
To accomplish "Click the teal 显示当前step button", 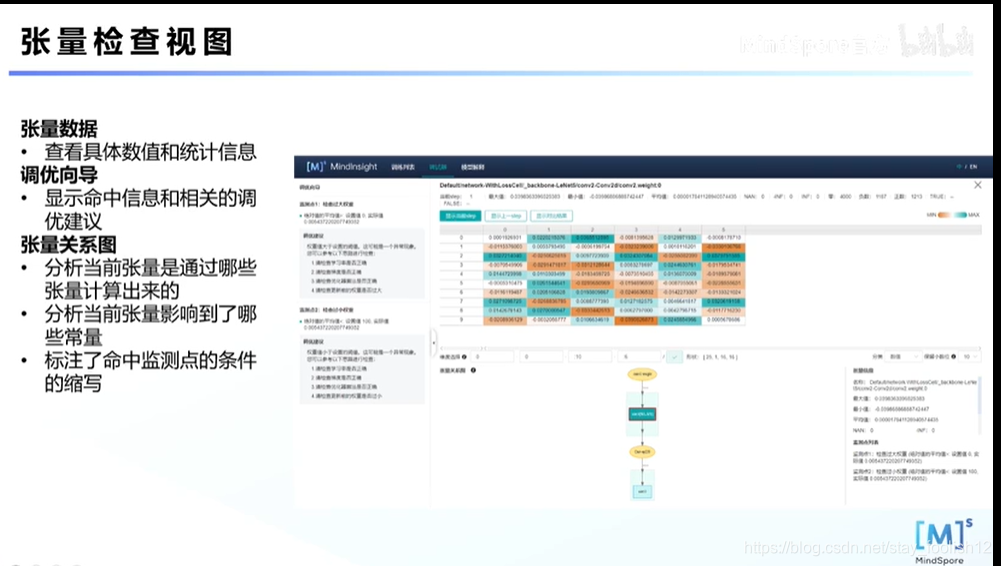I will [x=460, y=216].
